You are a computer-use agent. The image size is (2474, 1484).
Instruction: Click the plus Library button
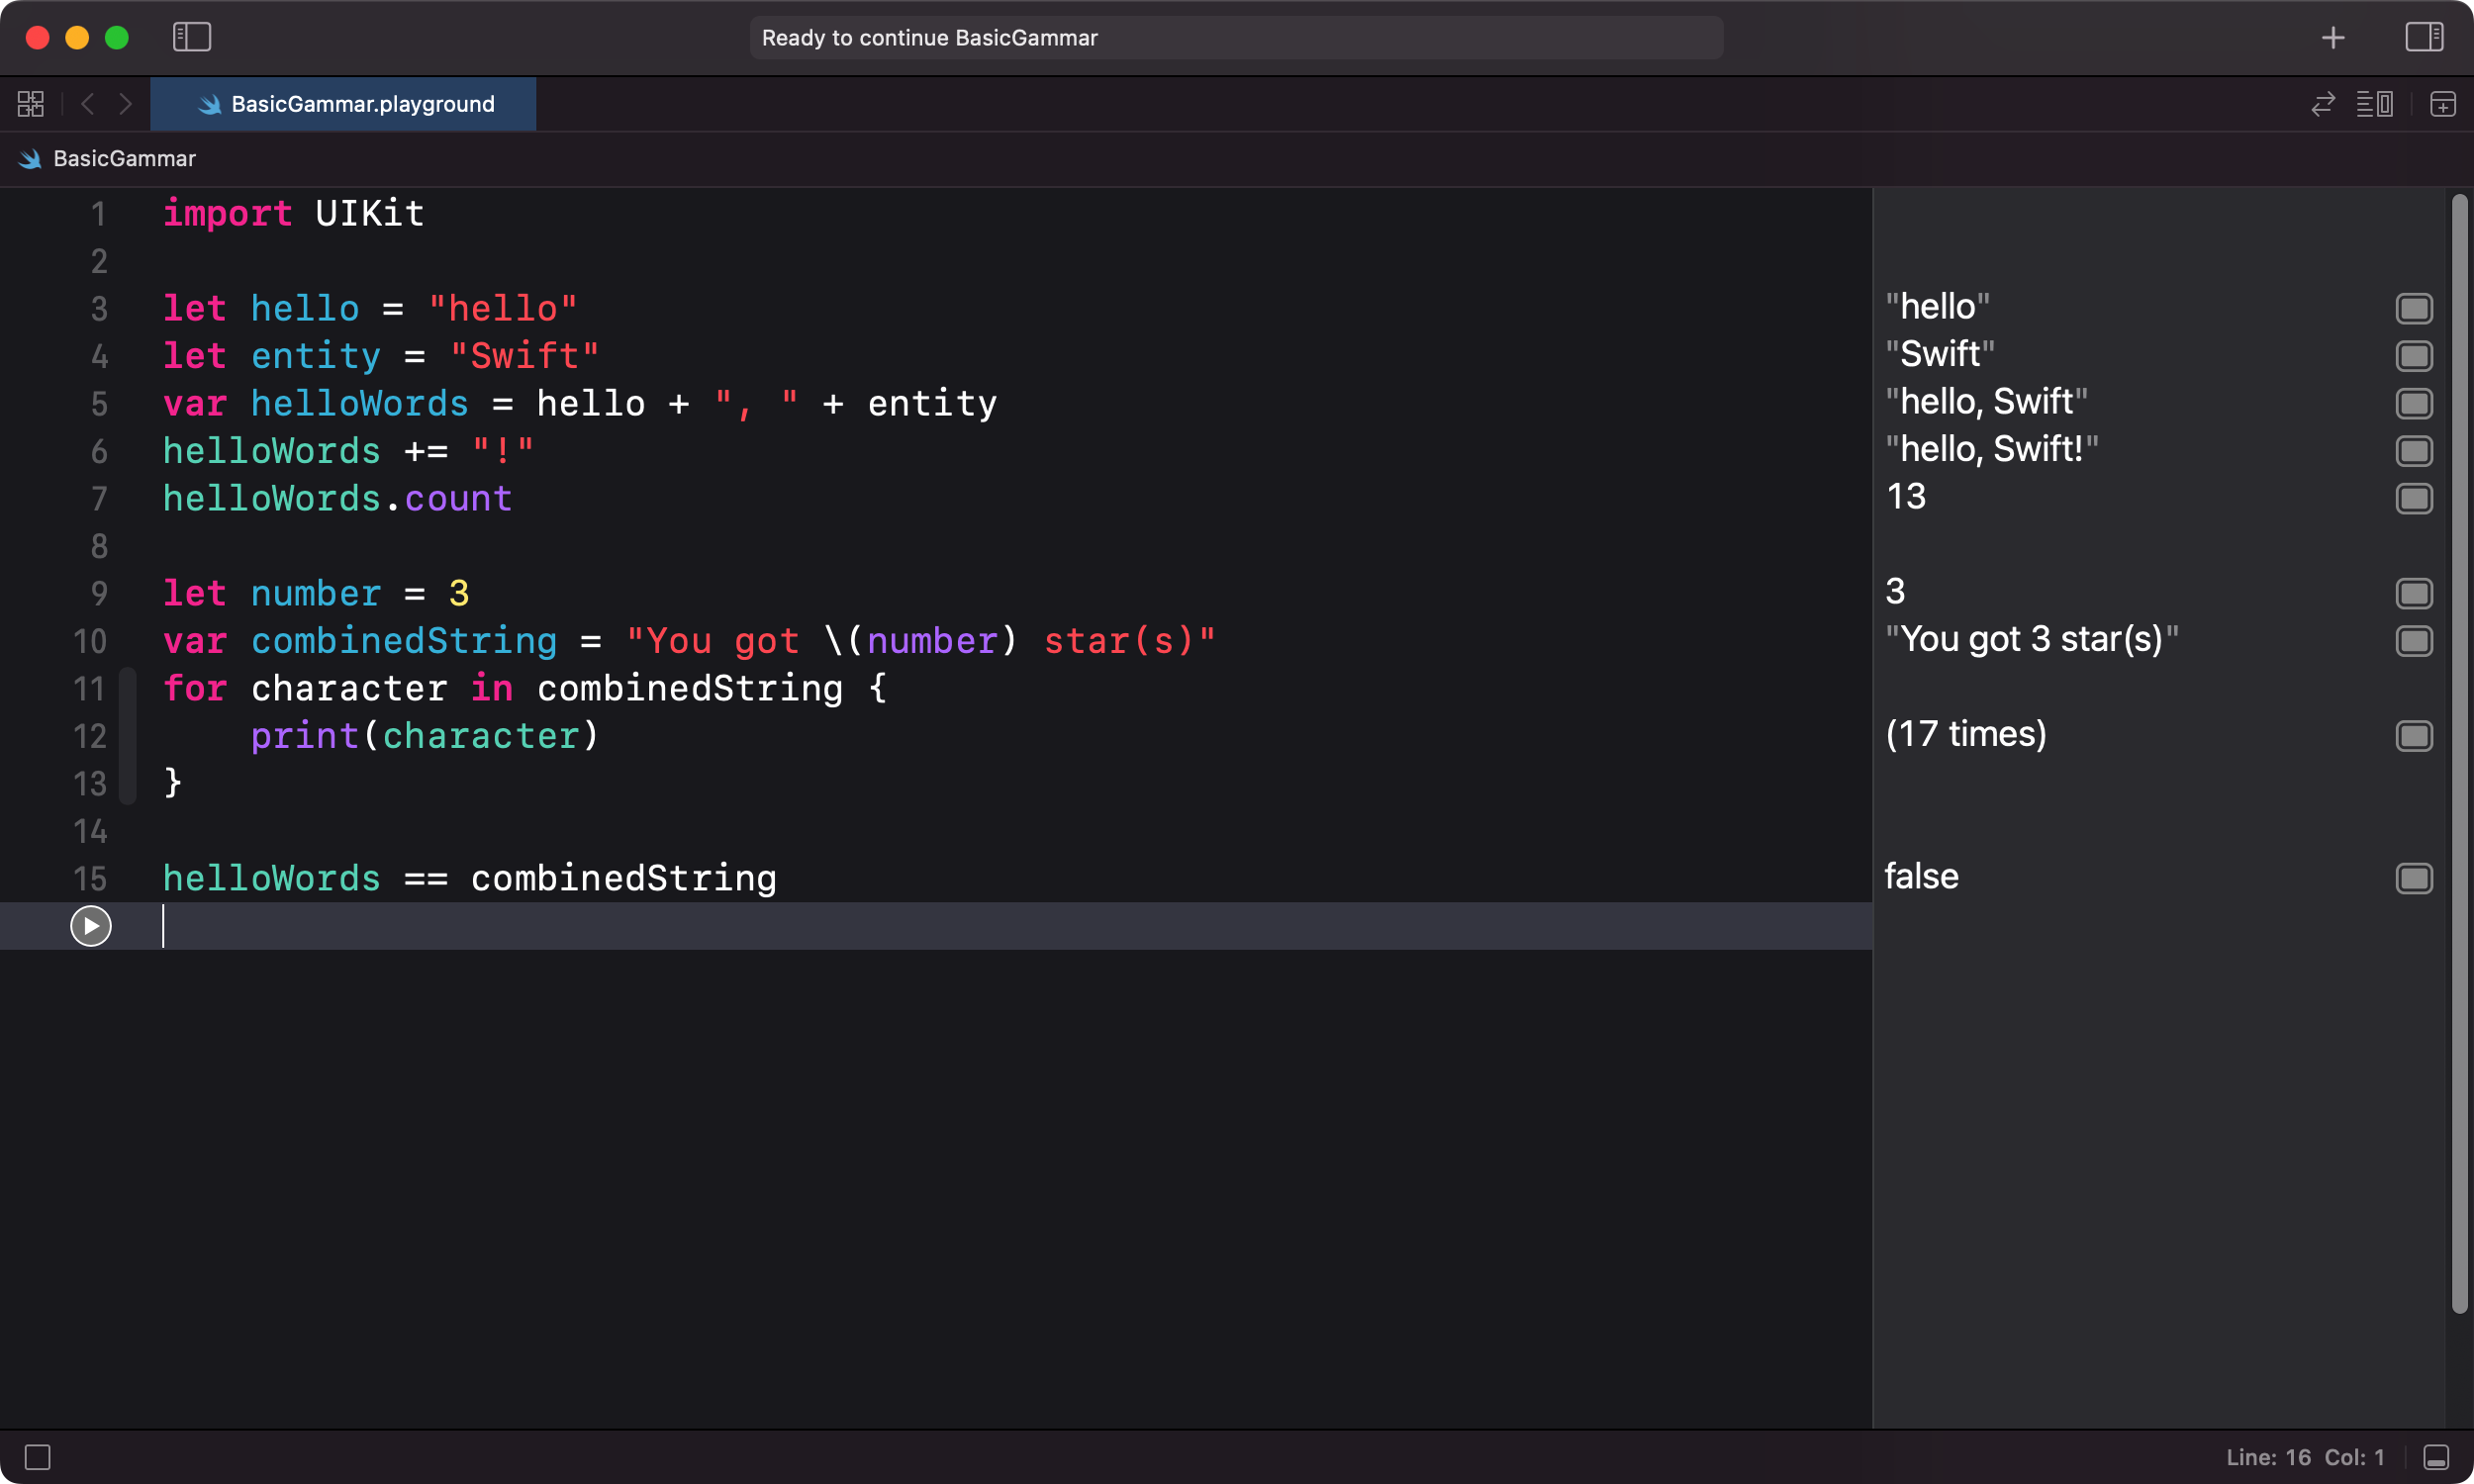(2333, 37)
